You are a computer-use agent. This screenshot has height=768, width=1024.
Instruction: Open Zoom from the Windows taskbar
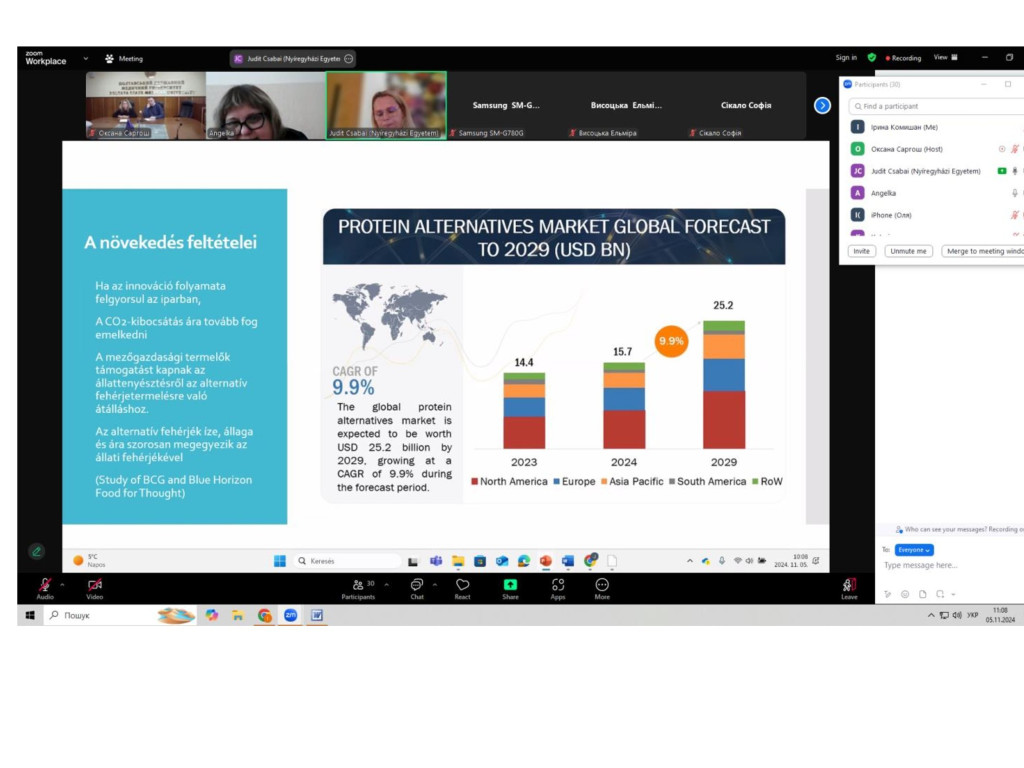(291, 615)
